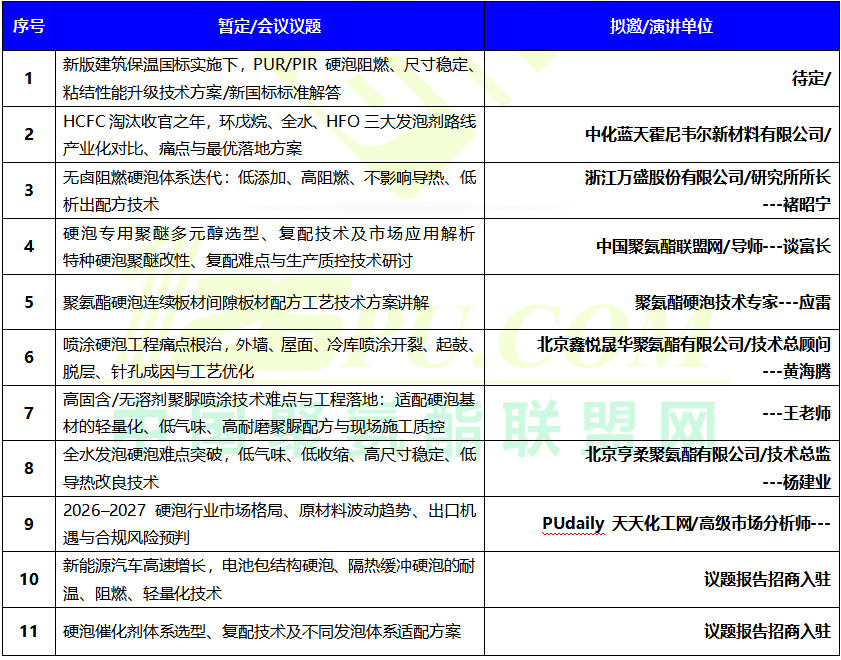This screenshot has width=841, height=660.
Task: Select 中化蓝天霍尼韦尔新材料有限公司 cell
Action: coord(662,135)
